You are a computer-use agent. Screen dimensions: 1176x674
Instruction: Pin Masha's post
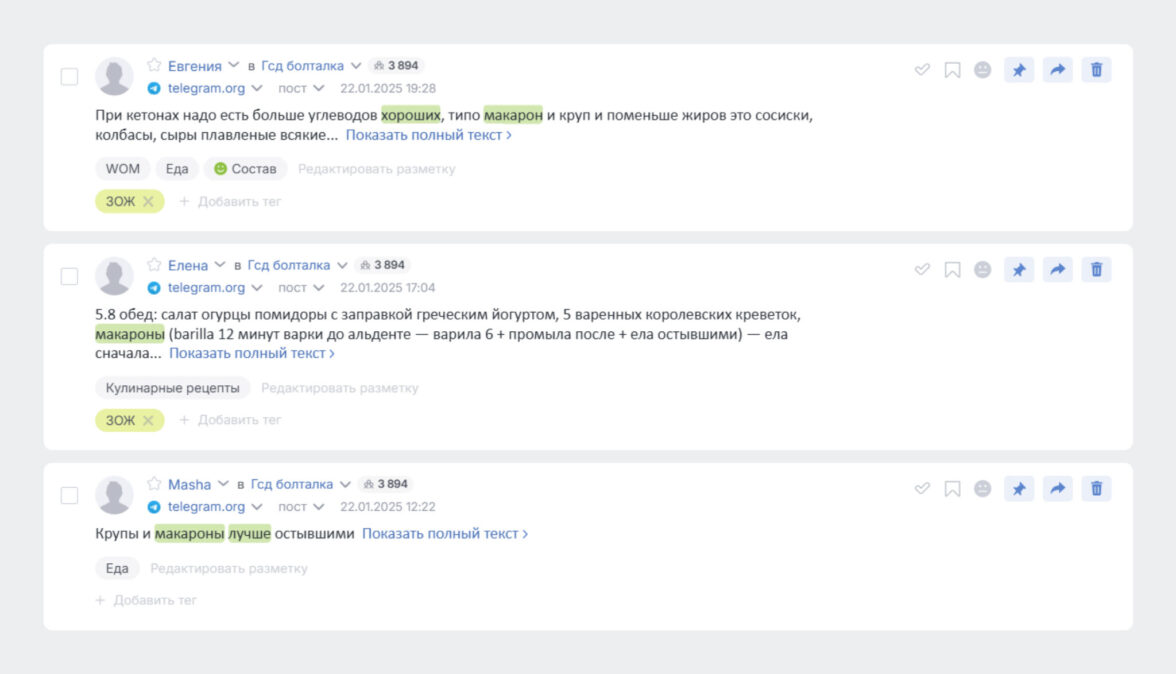[x=1018, y=488]
